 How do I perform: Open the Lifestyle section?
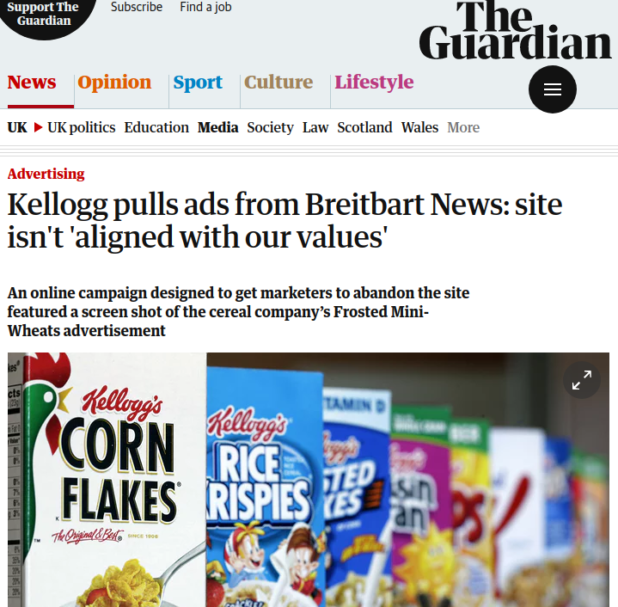[374, 83]
